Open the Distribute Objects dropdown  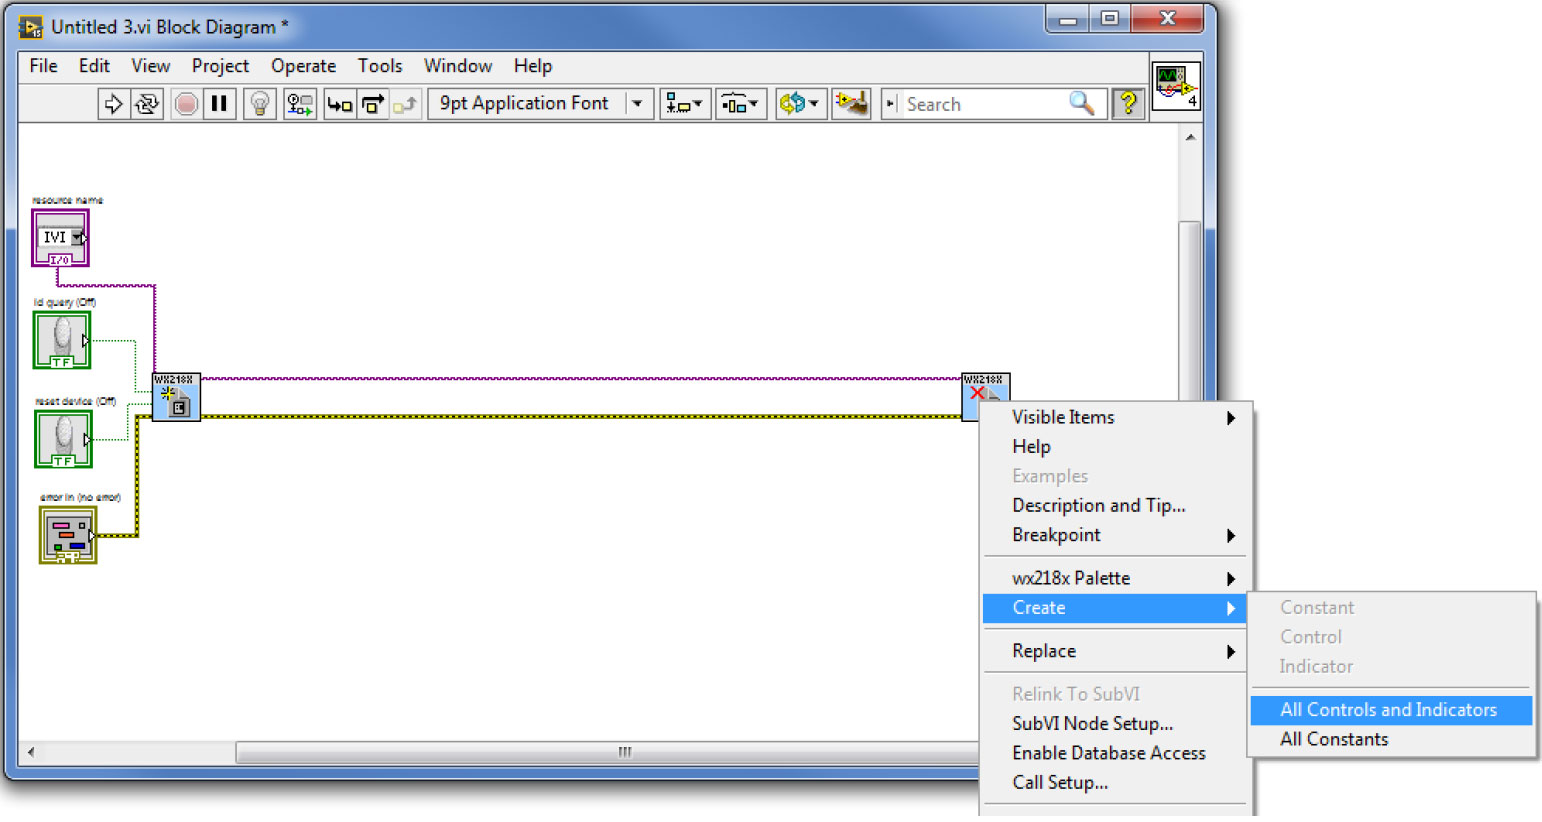[740, 104]
